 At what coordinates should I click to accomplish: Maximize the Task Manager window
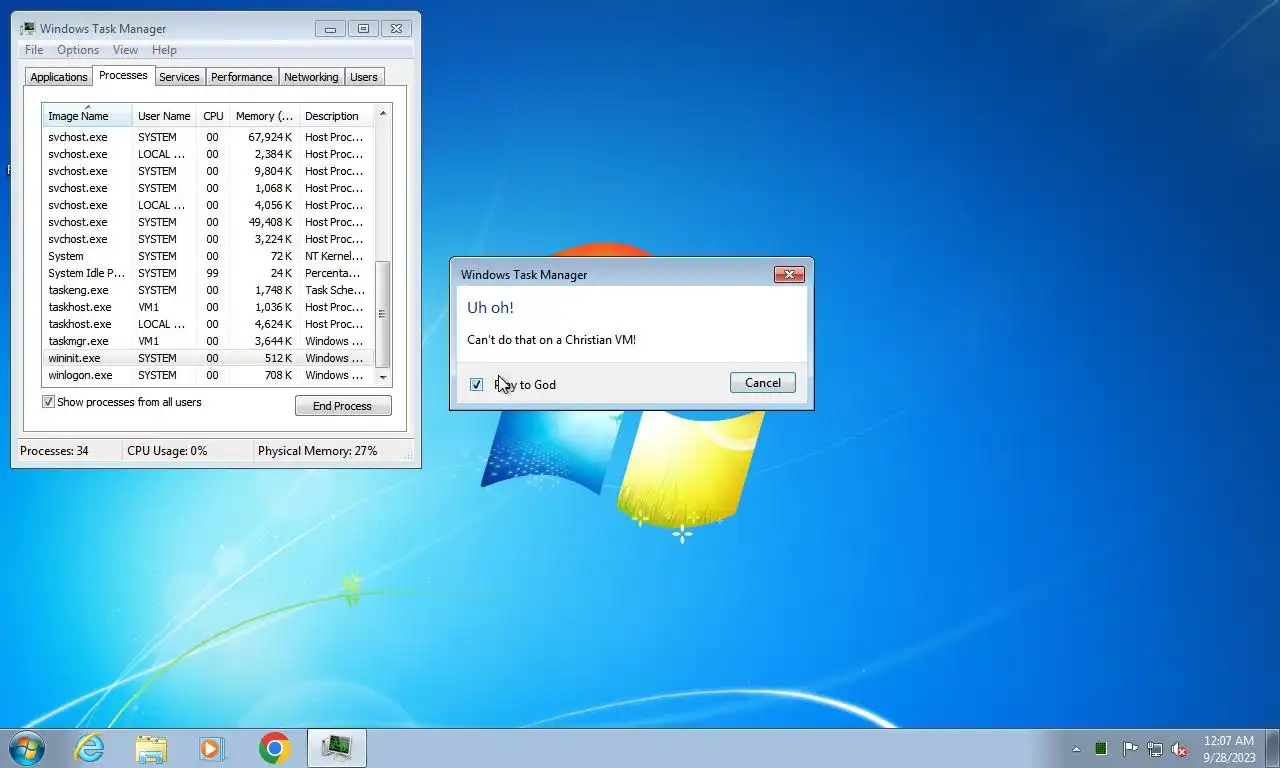(363, 29)
